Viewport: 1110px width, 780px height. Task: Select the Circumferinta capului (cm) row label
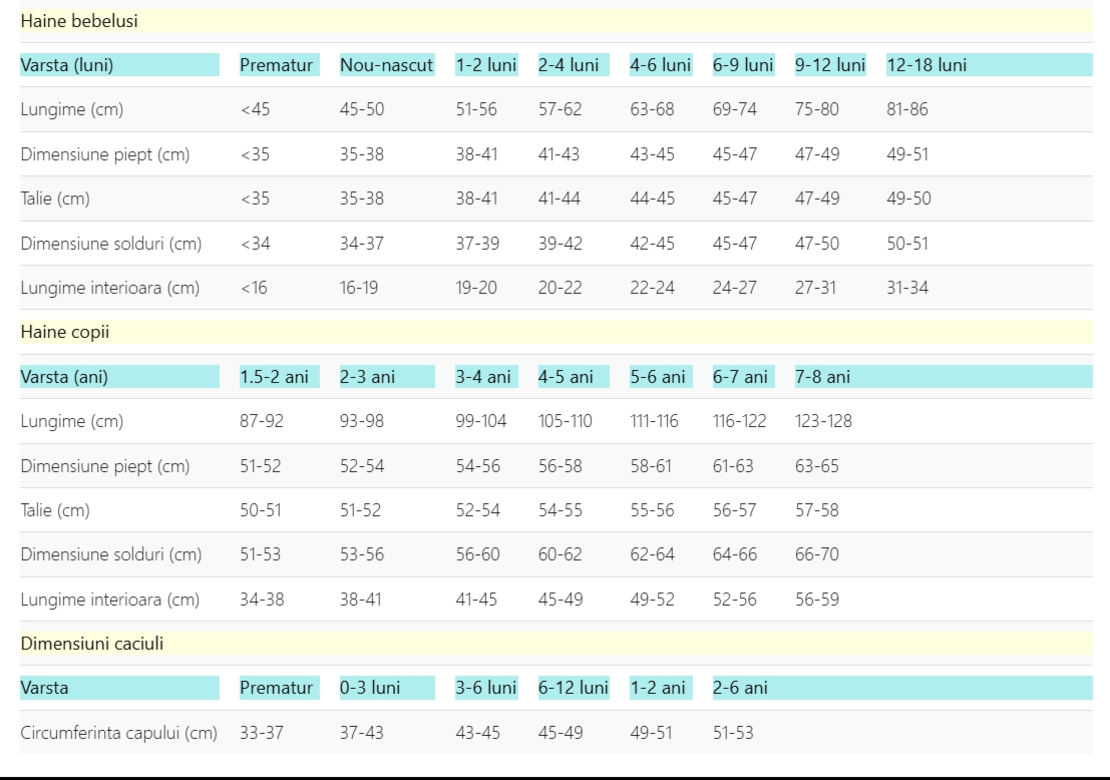click(x=119, y=732)
